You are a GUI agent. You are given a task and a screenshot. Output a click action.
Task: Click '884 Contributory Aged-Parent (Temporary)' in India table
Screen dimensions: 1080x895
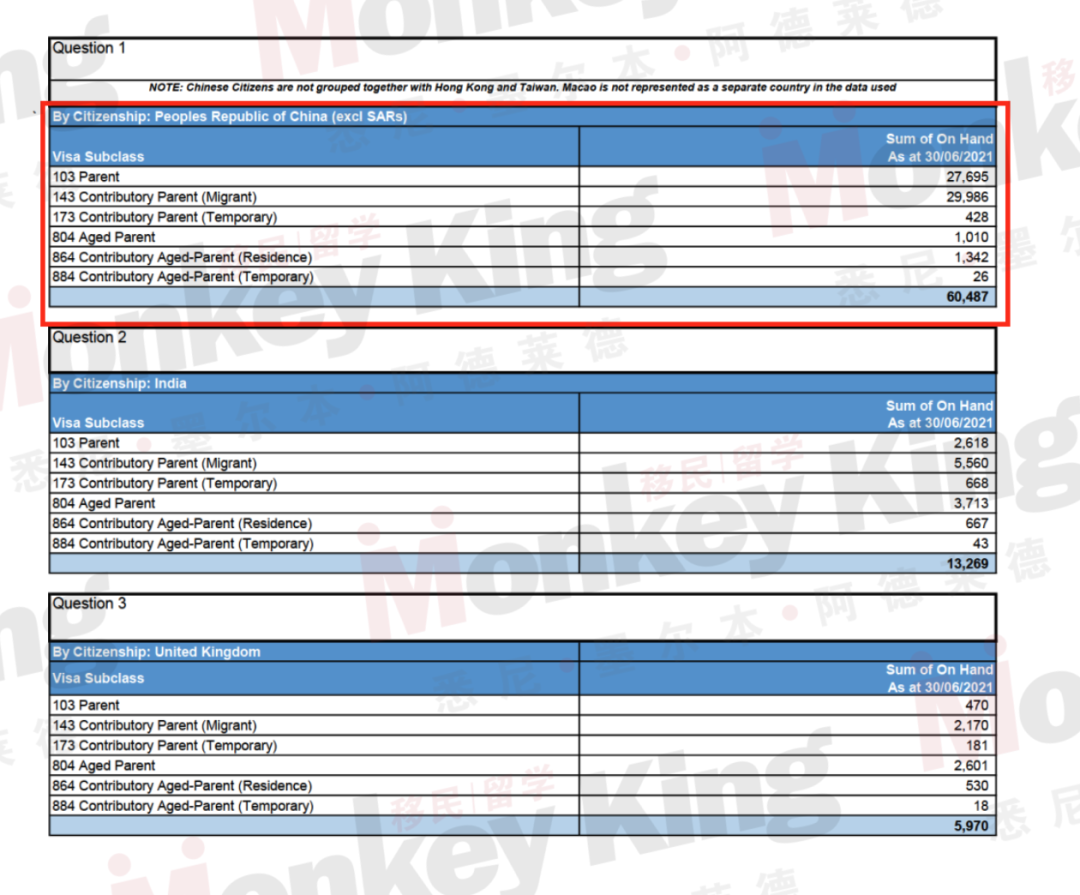(183, 544)
